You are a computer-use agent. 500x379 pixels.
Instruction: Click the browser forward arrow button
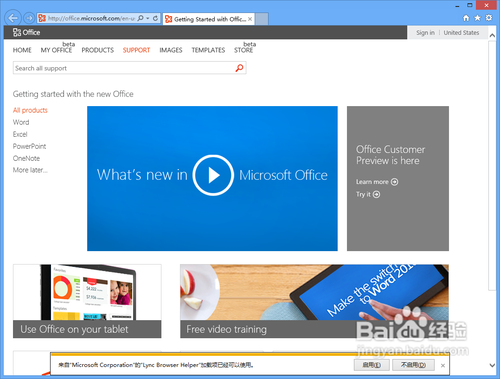tap(29, 18)
